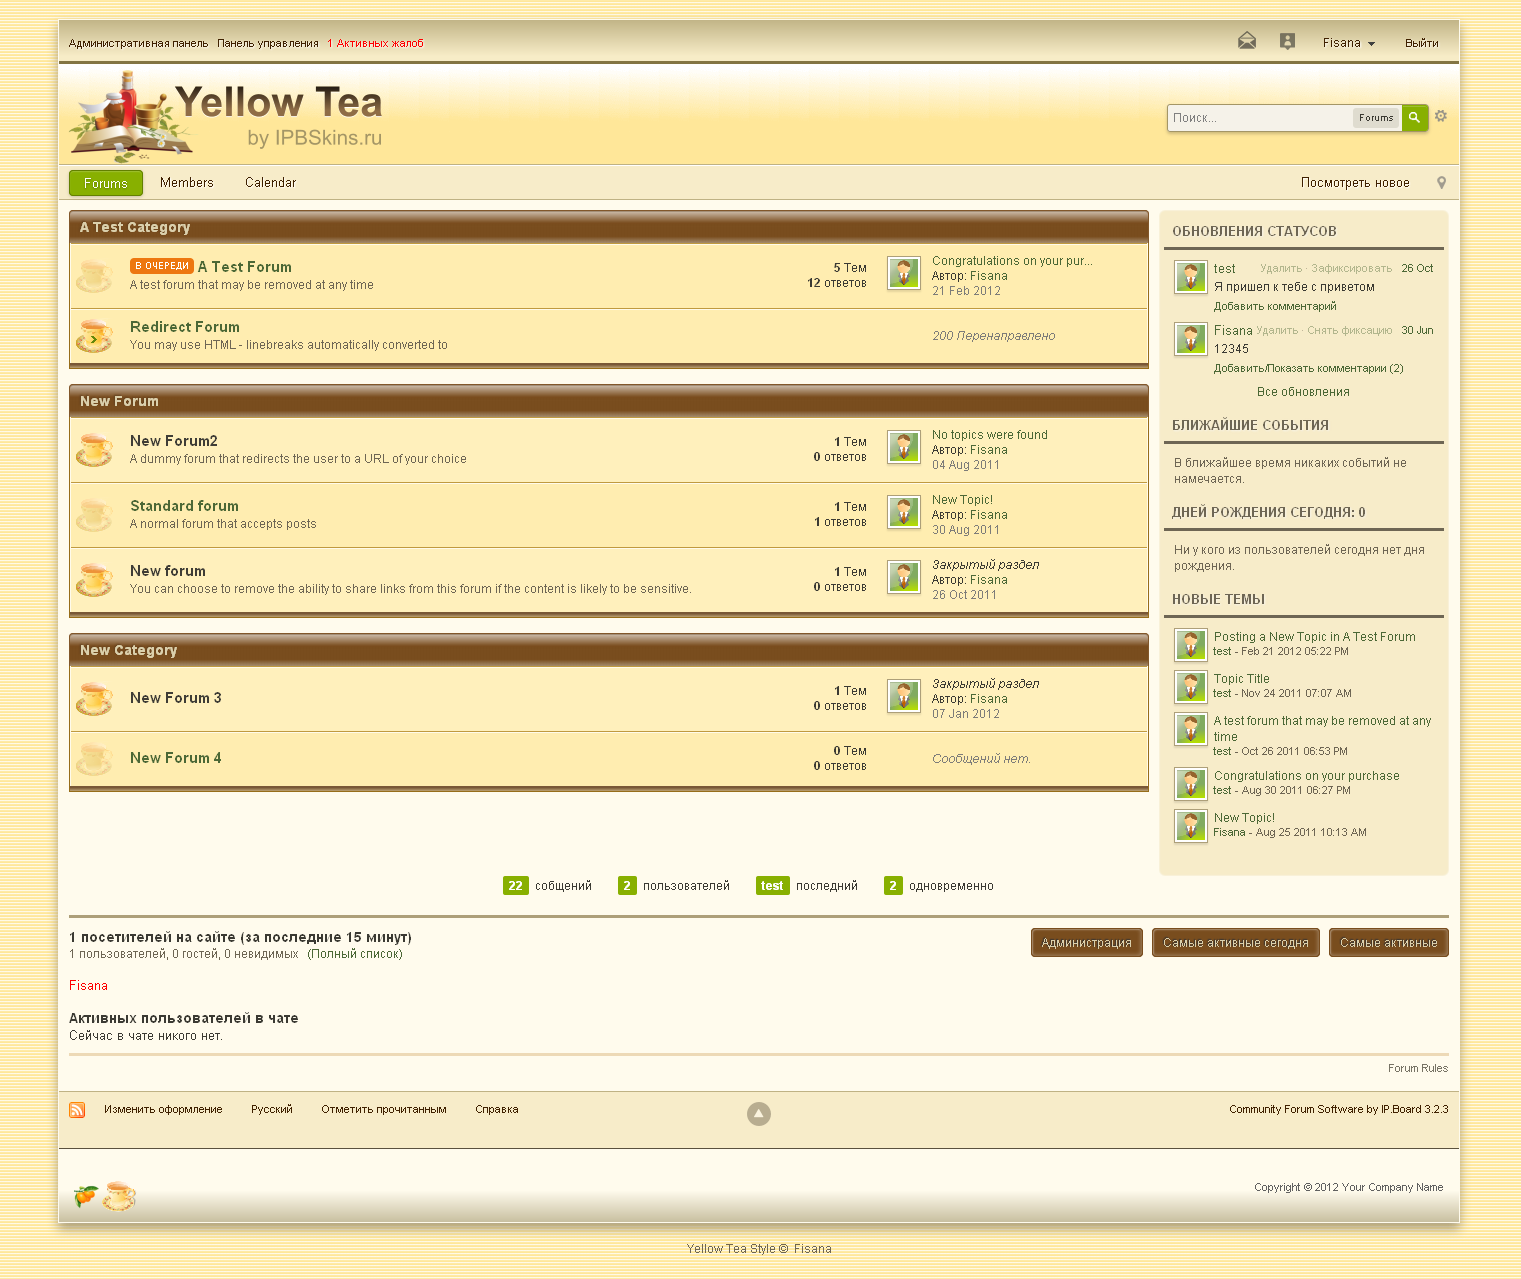Open the Calendar tab

[x=270, y=183]
